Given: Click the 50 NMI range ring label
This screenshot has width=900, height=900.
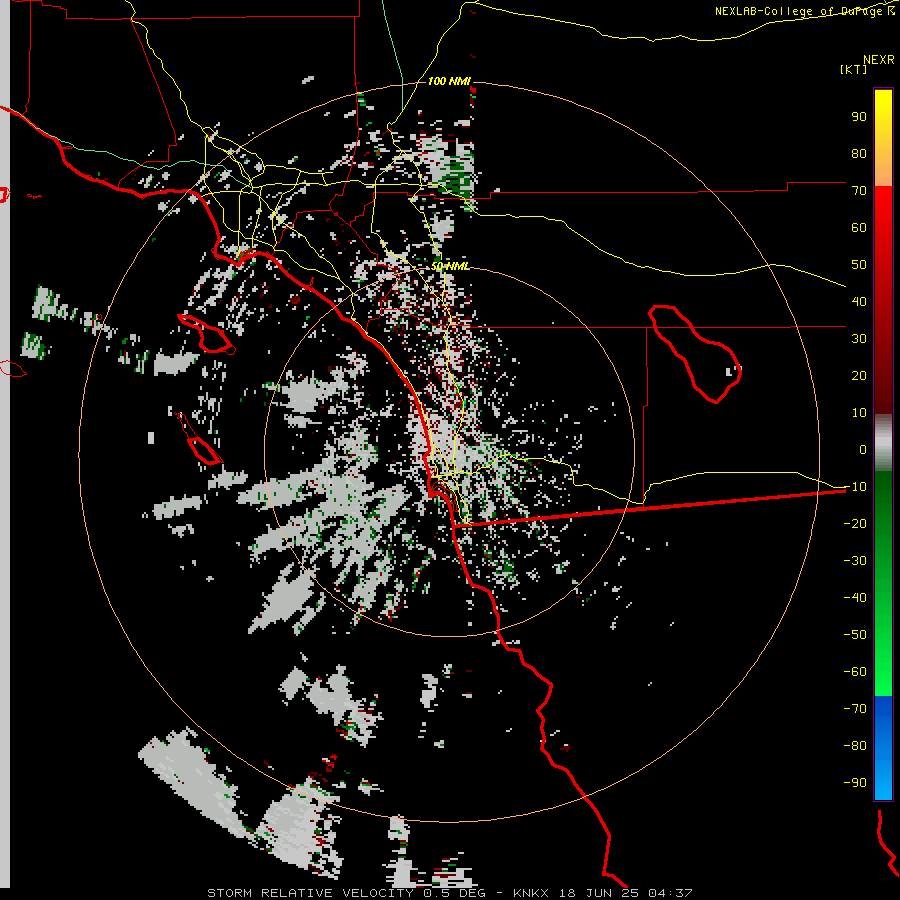Looking at the screenshot, I should tap(450, 266).
